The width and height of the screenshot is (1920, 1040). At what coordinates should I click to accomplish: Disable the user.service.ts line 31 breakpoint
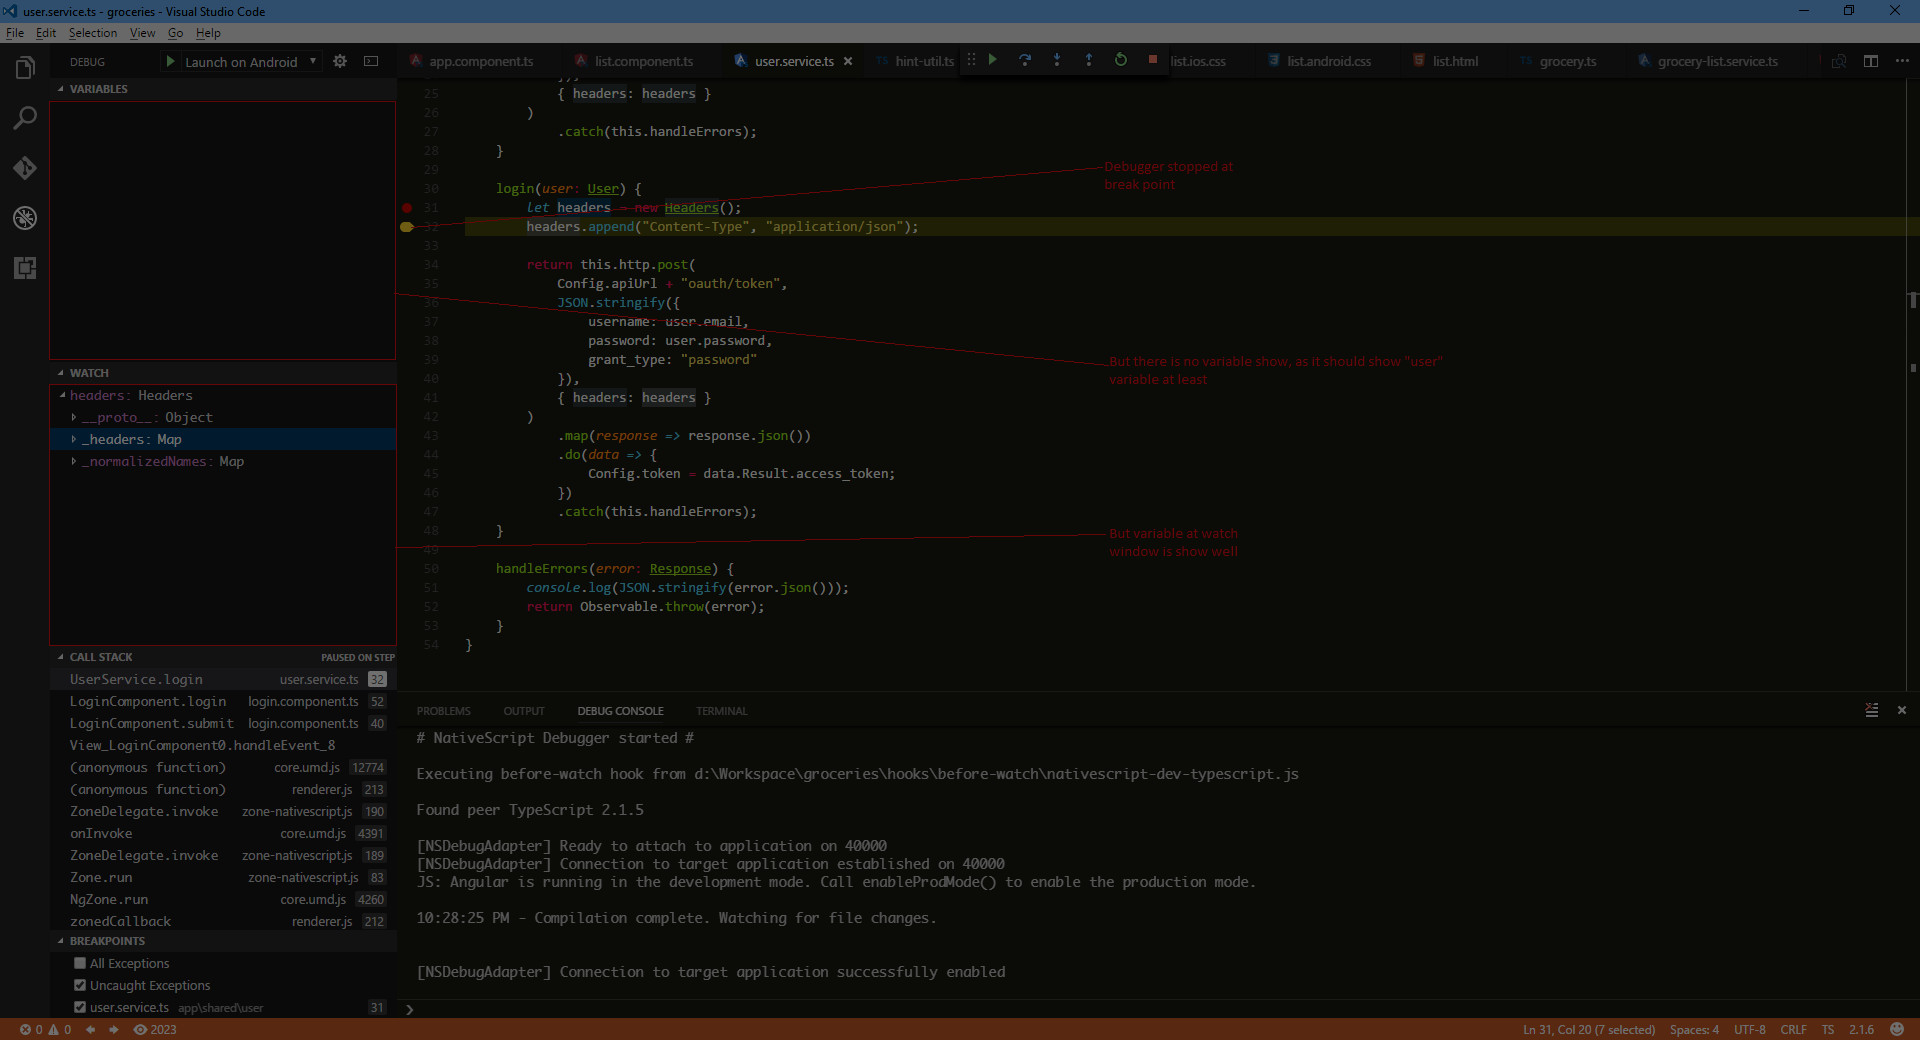[80, 1007]
